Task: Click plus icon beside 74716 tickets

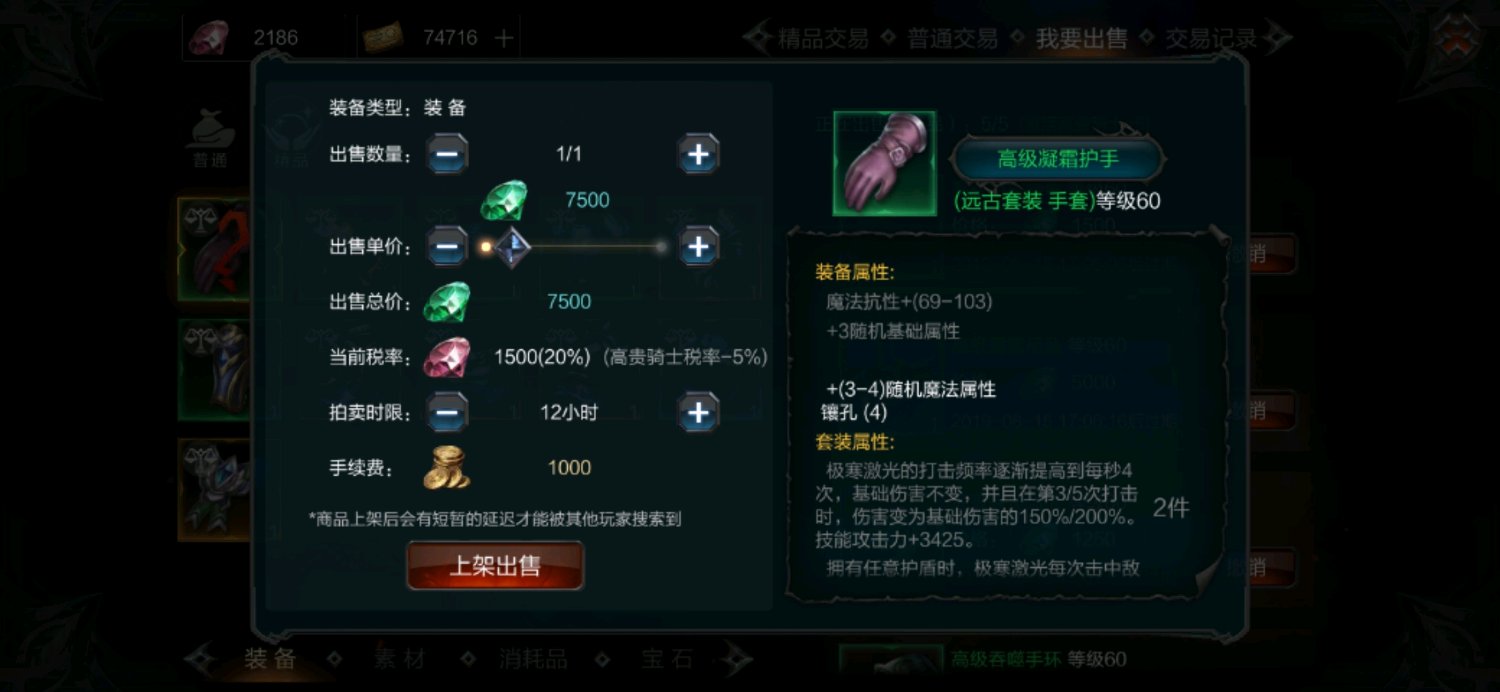Action: tap(504, 38)
